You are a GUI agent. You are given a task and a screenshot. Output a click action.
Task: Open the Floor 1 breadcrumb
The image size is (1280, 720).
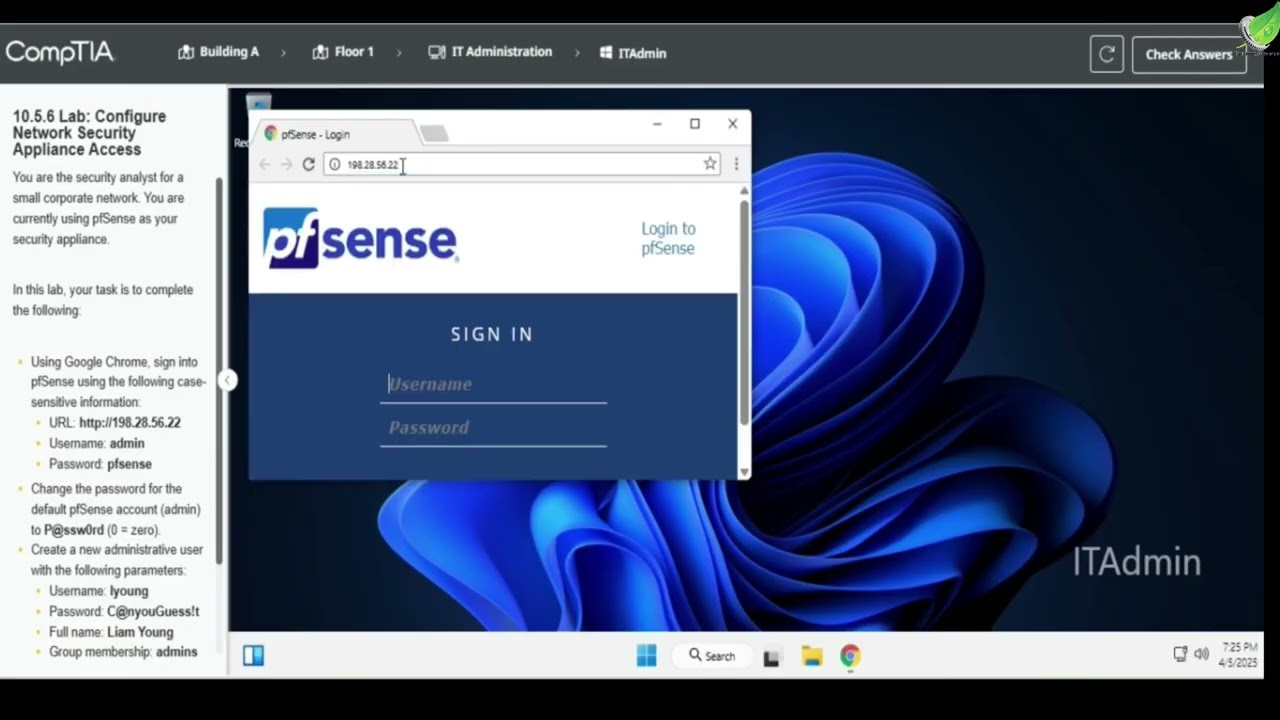click(x=343, y=52)
